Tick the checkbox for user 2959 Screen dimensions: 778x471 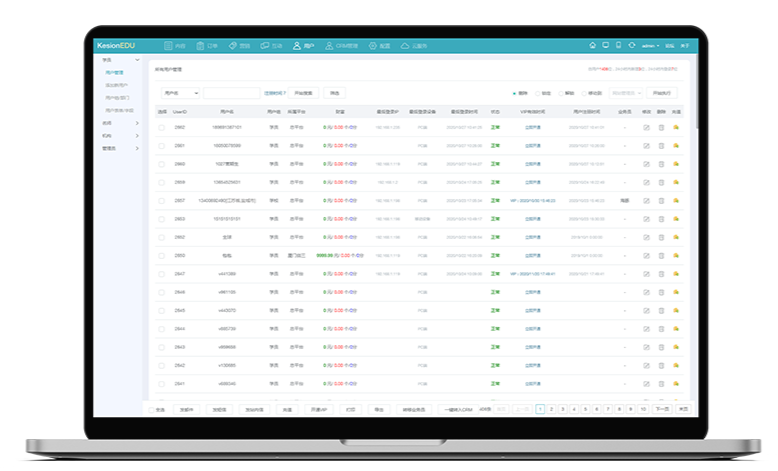(162, 182)
